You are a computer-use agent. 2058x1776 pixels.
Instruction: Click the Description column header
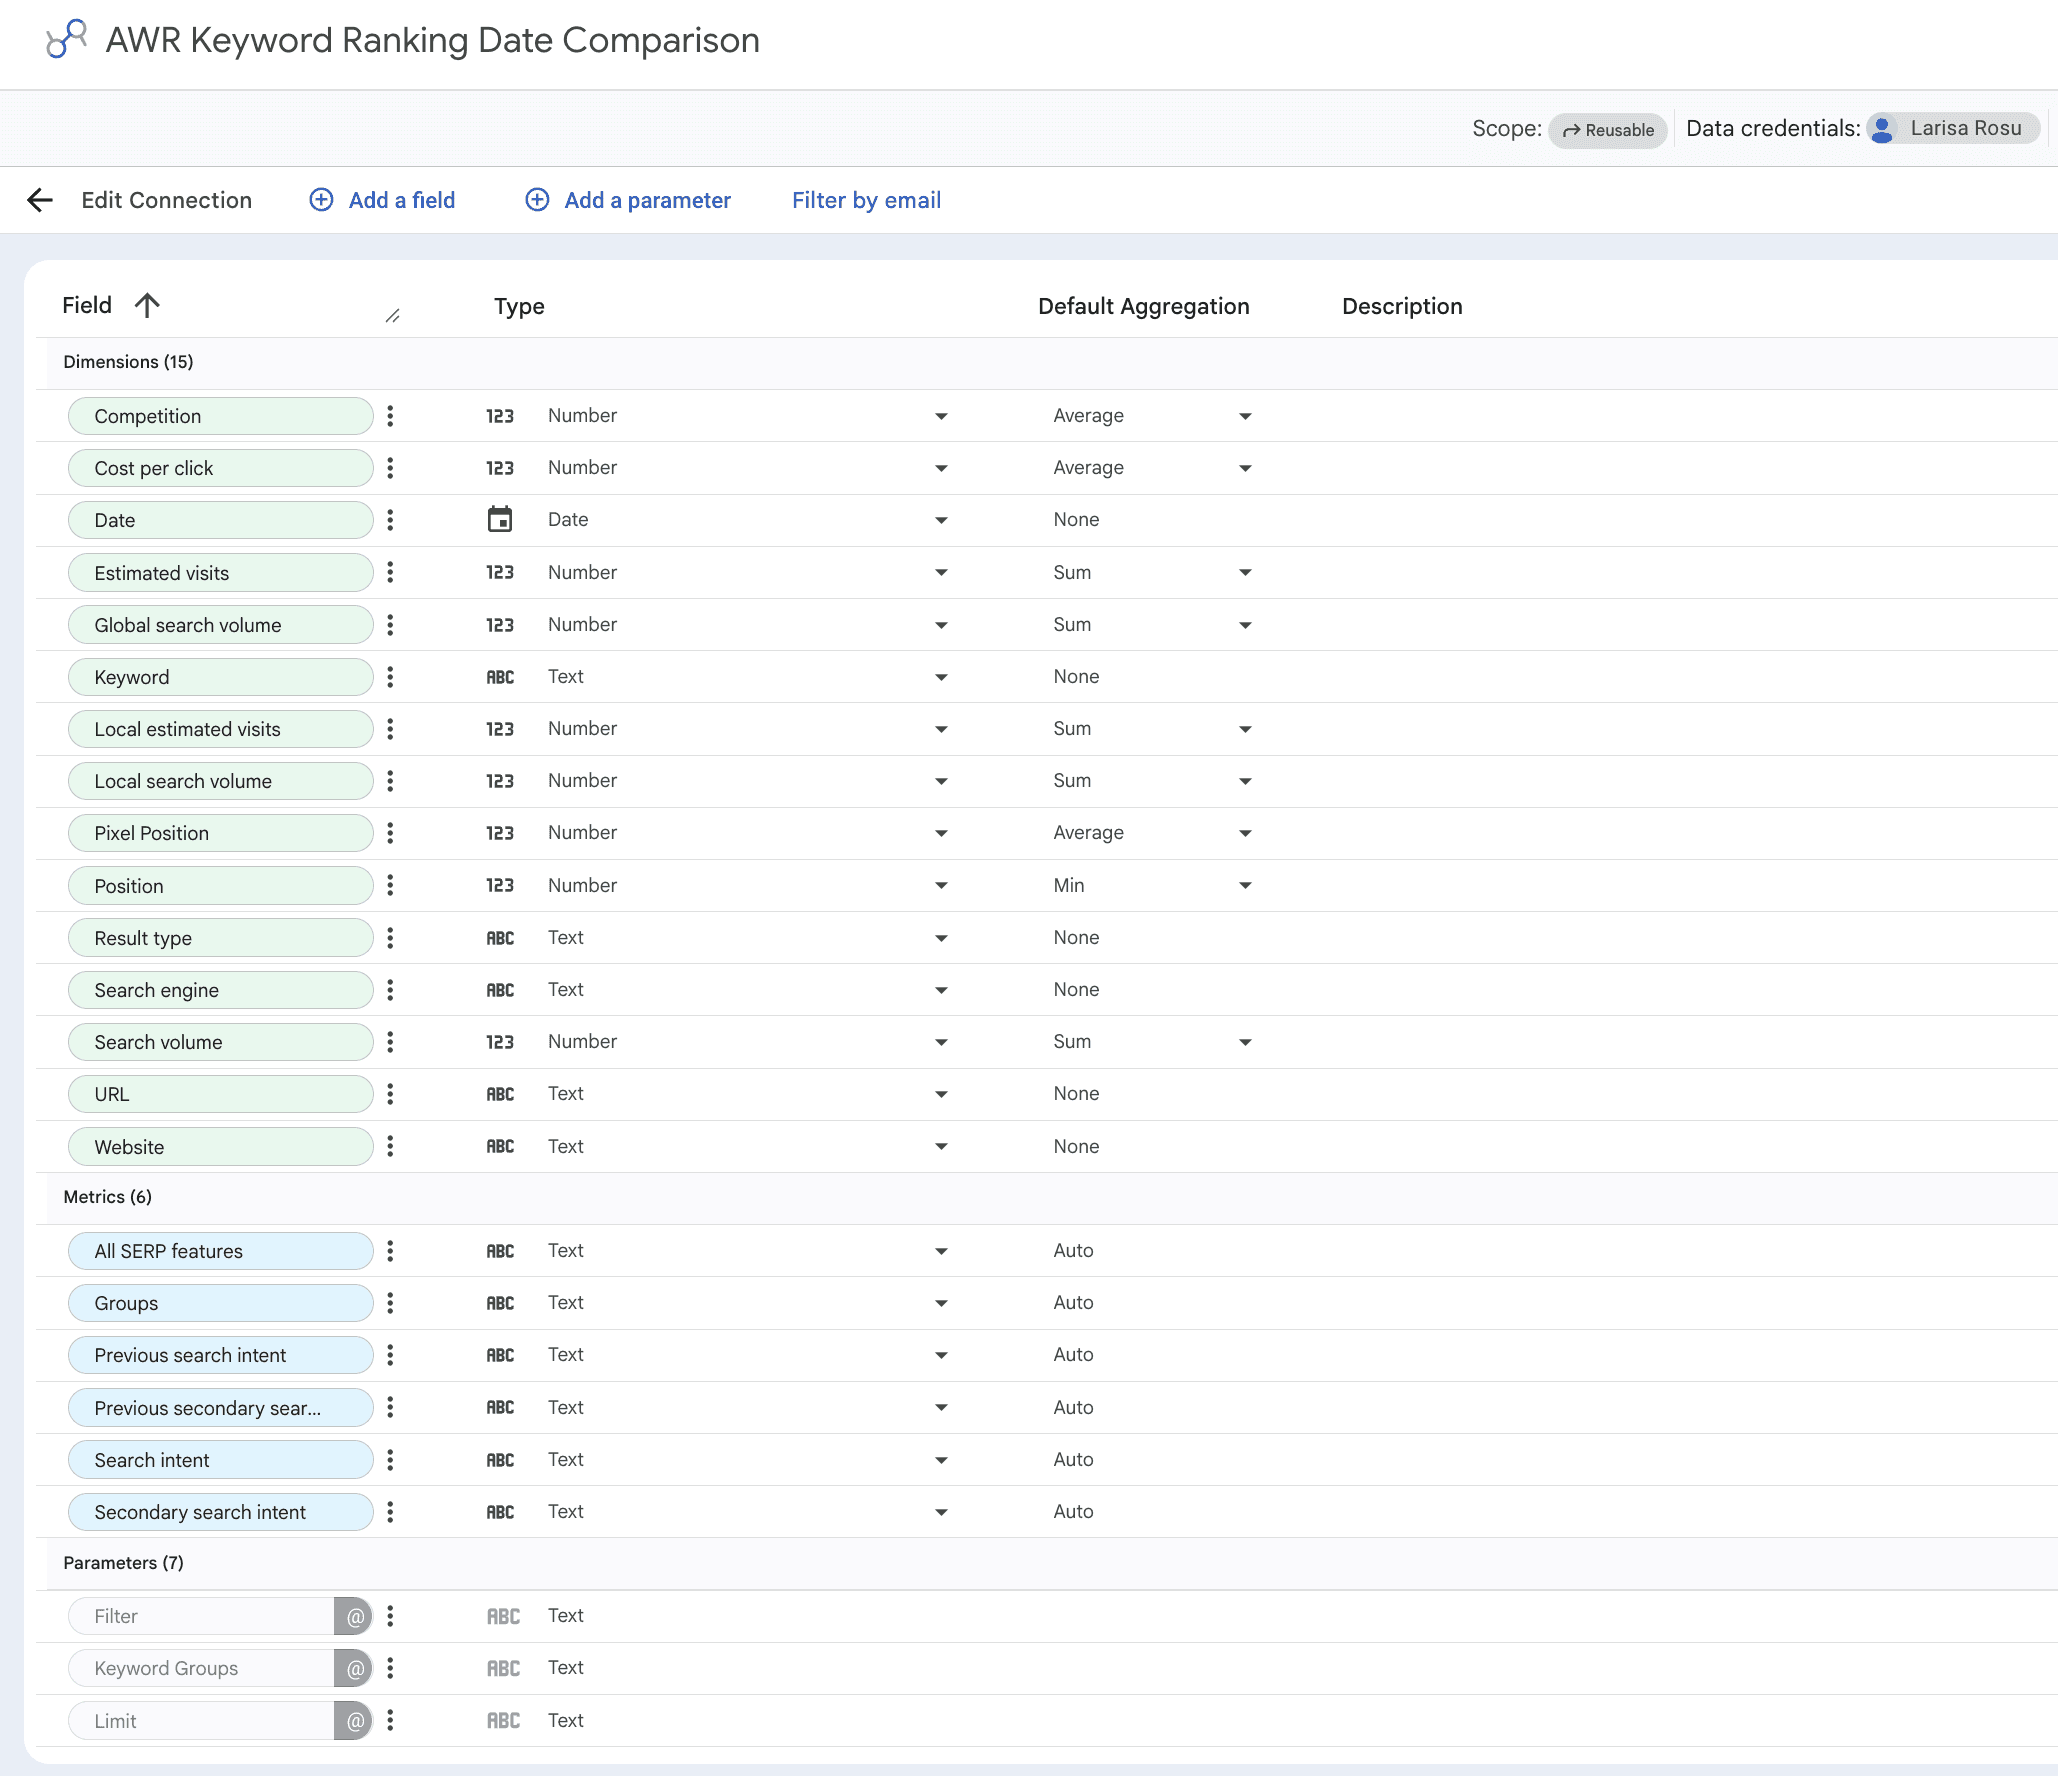pos(1402,306)
